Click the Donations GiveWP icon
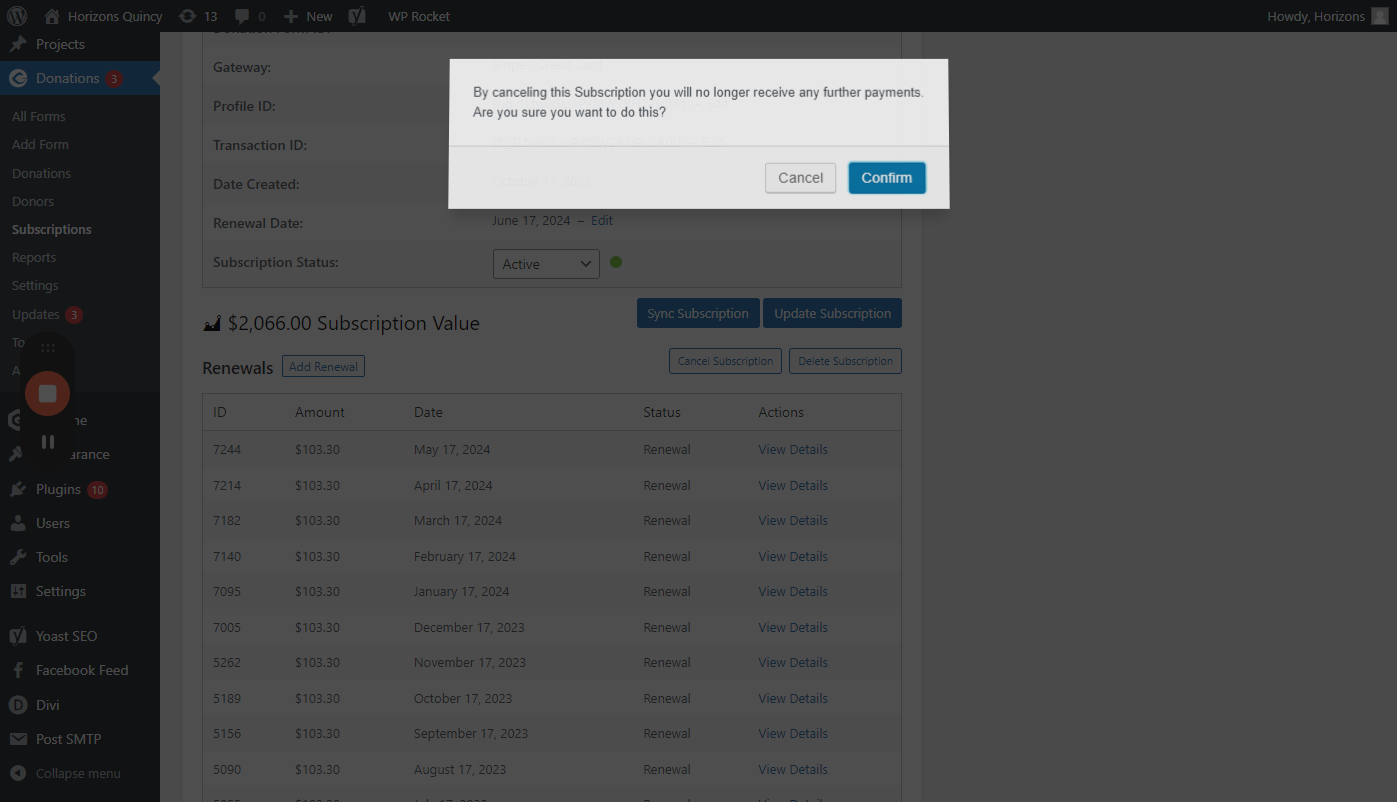Screen dimensions: 1397x802 (18, 78)
